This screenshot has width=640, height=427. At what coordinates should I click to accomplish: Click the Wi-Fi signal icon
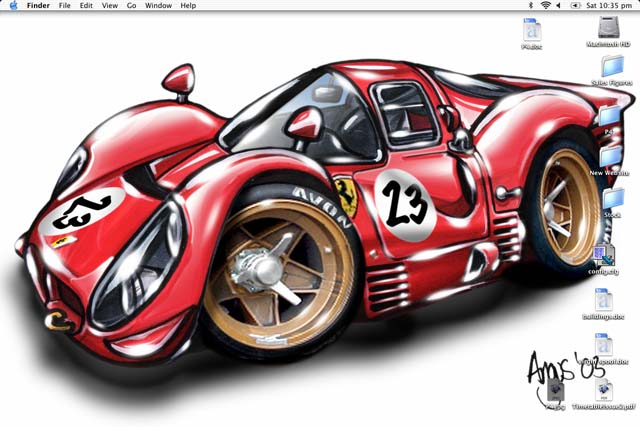(x=545, y=5)
